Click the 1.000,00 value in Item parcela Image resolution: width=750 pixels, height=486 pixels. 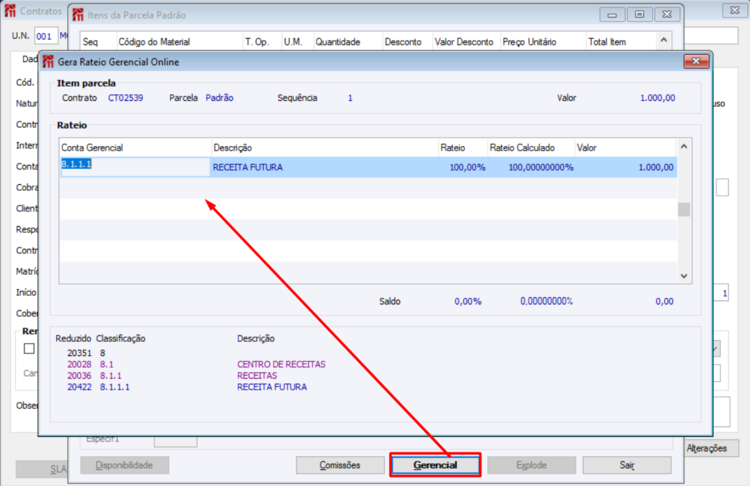tap(658, 98)
